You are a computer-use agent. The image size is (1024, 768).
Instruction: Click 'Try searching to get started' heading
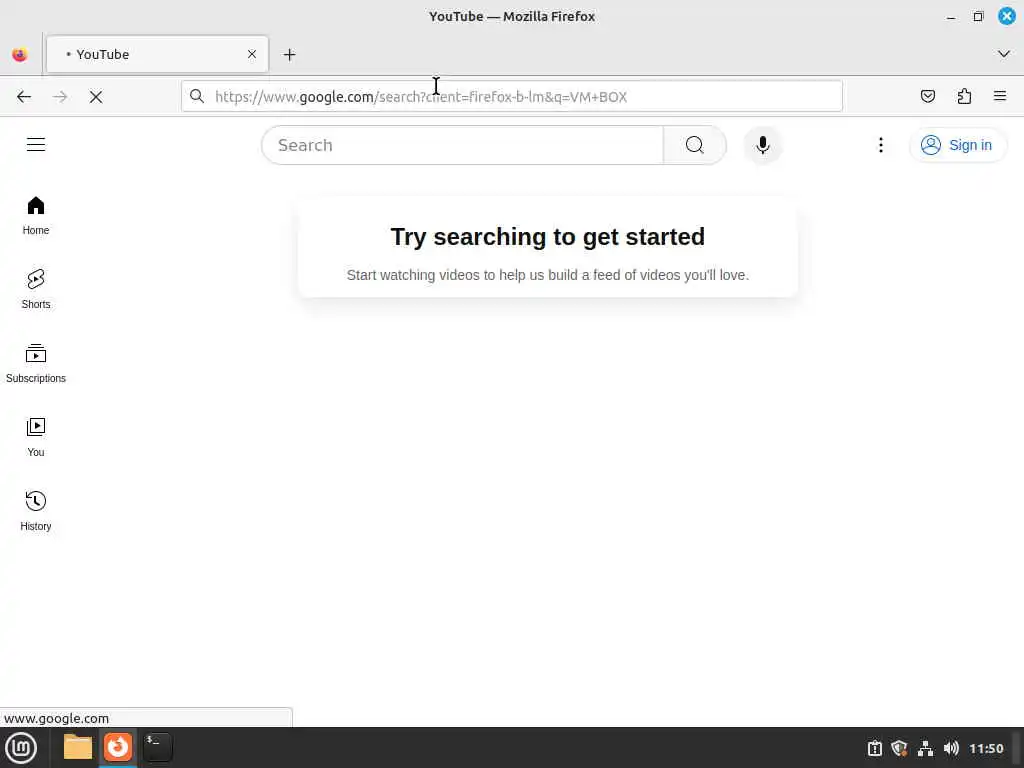pos(547,236)
